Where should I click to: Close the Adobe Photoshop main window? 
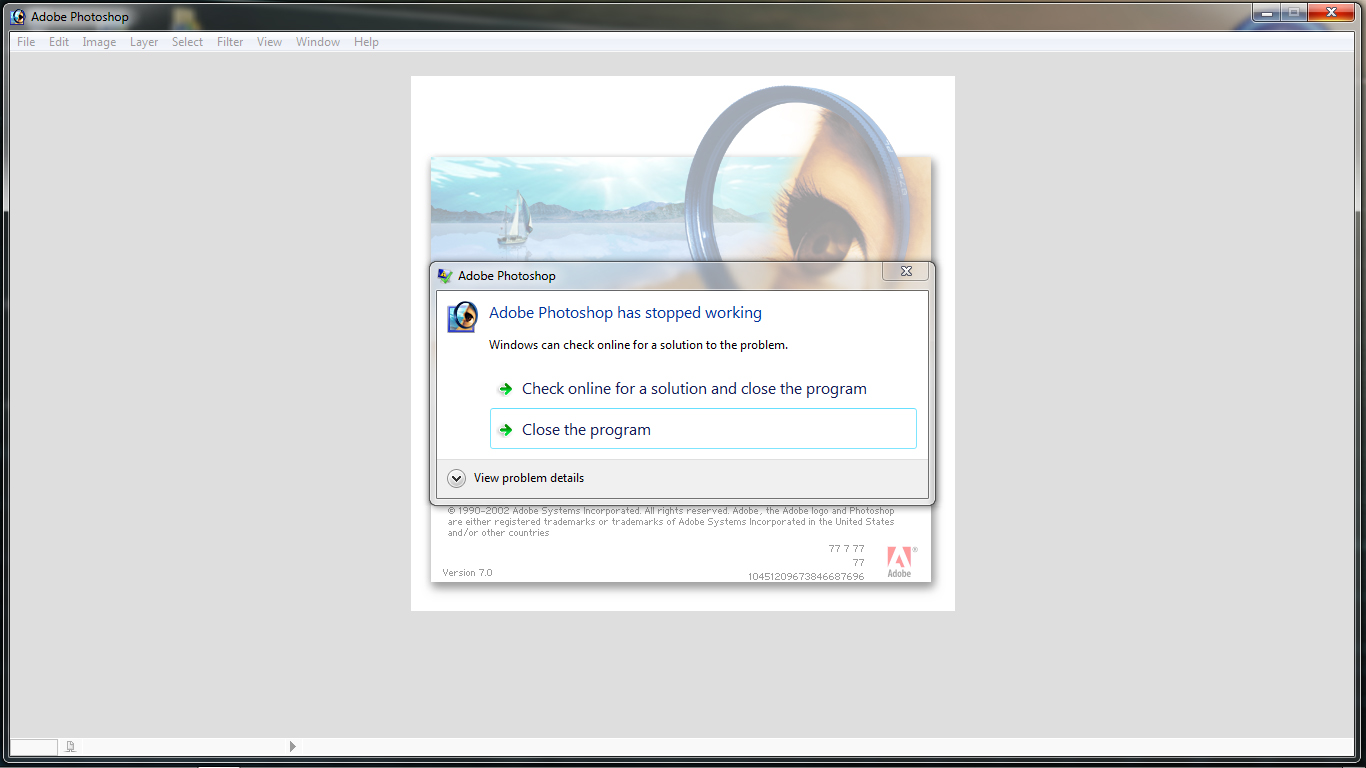(x=1331, y=12)
